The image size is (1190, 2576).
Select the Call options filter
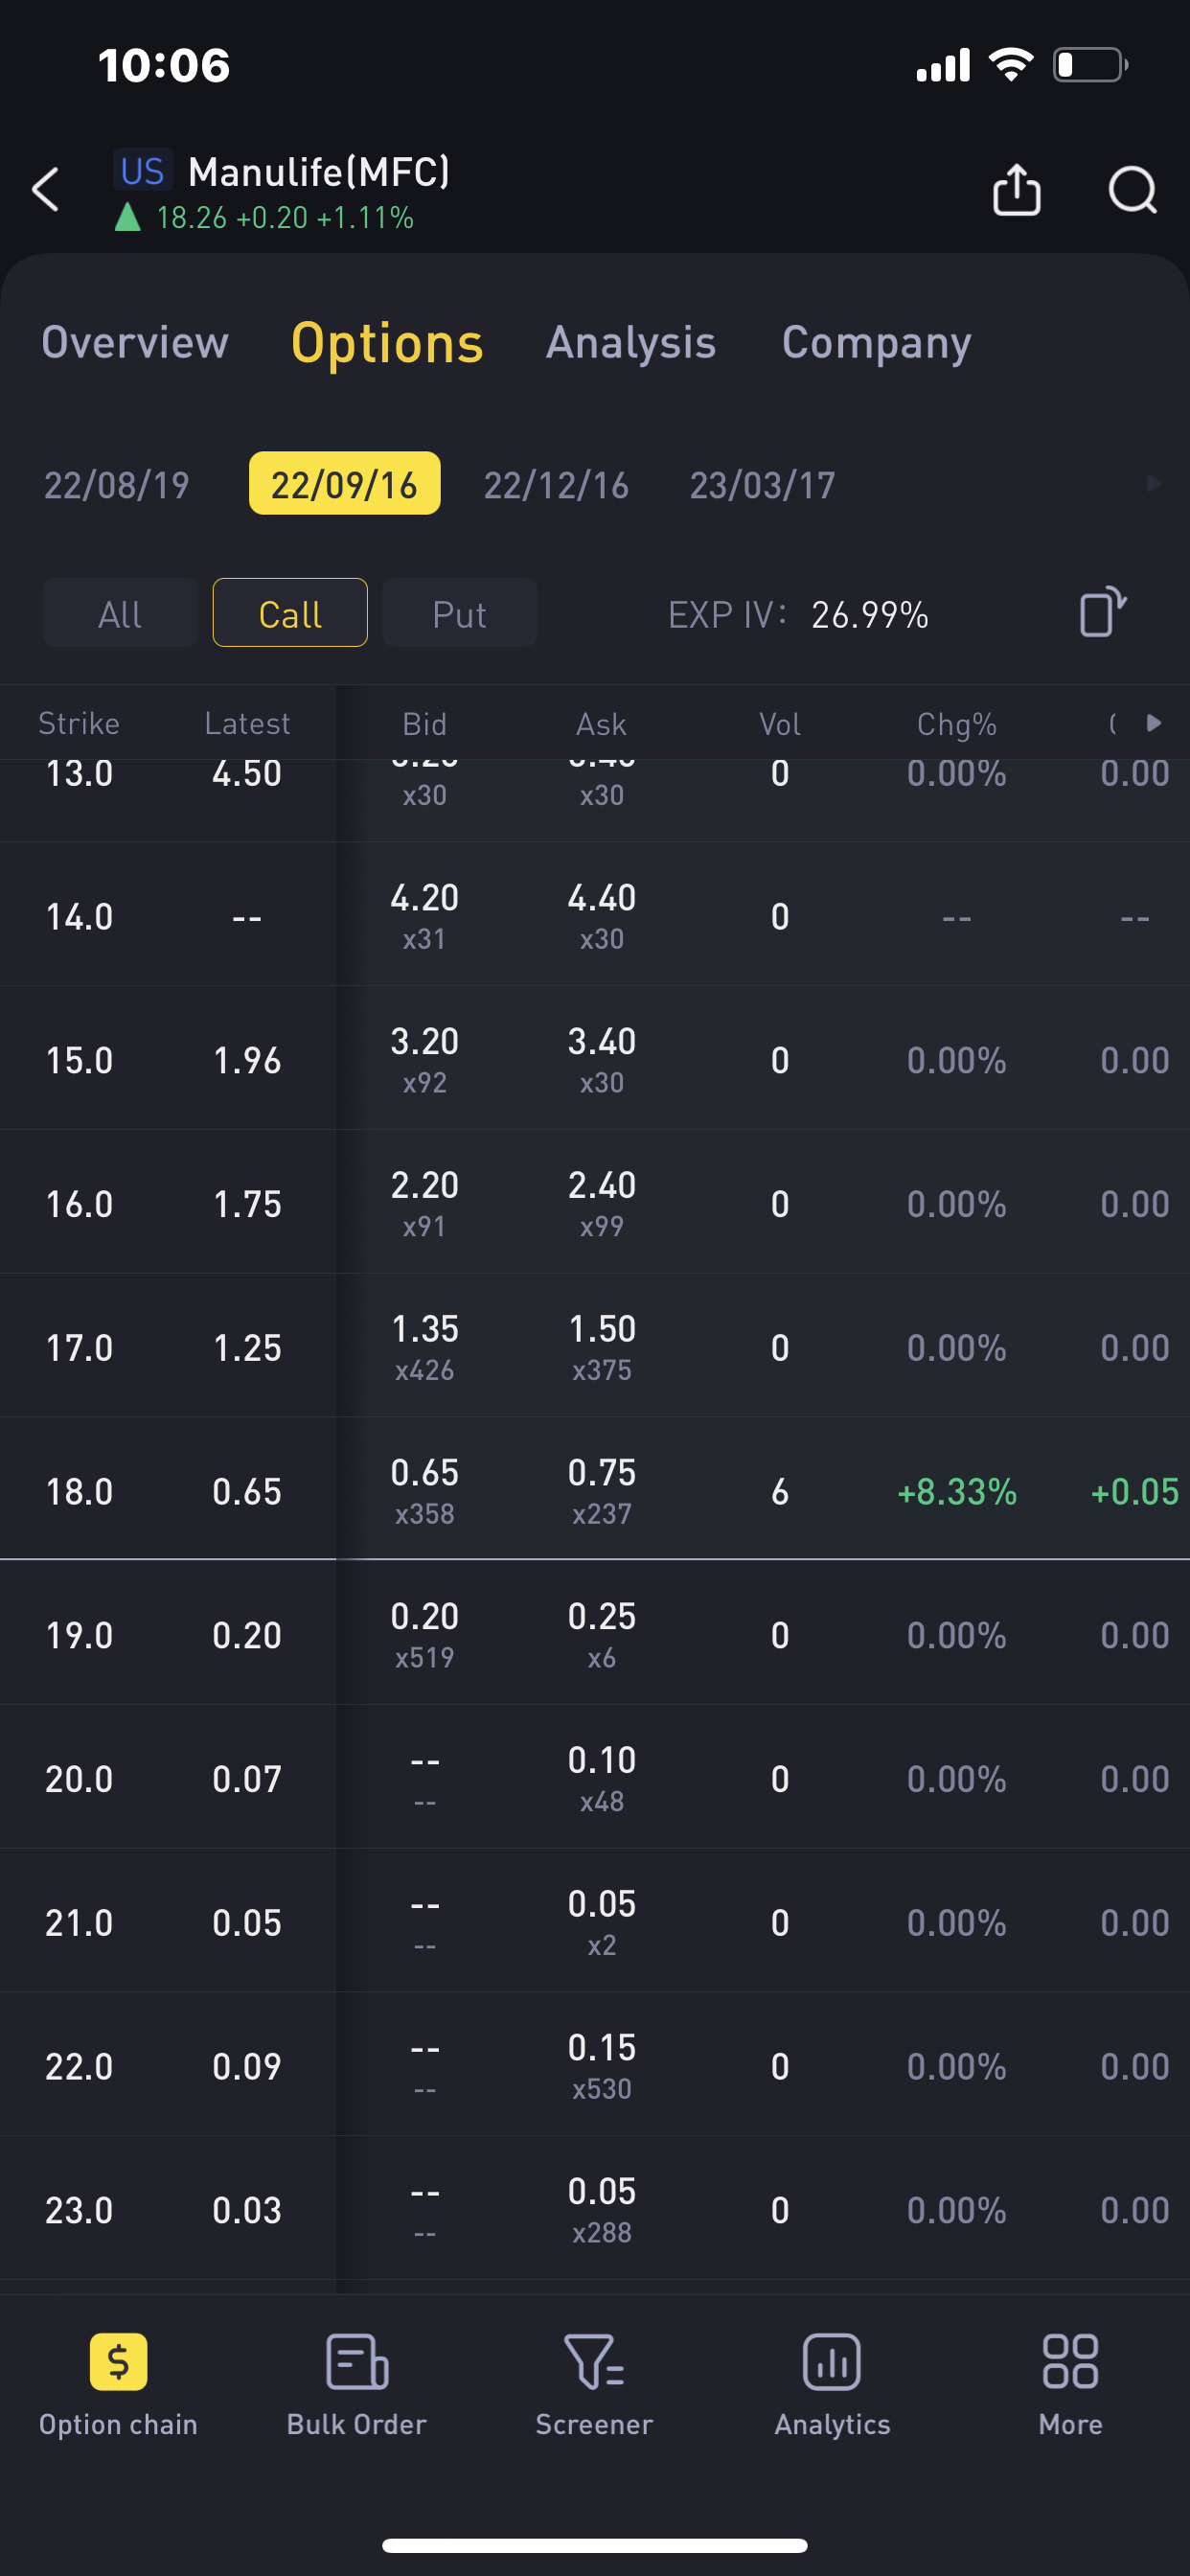290,613
